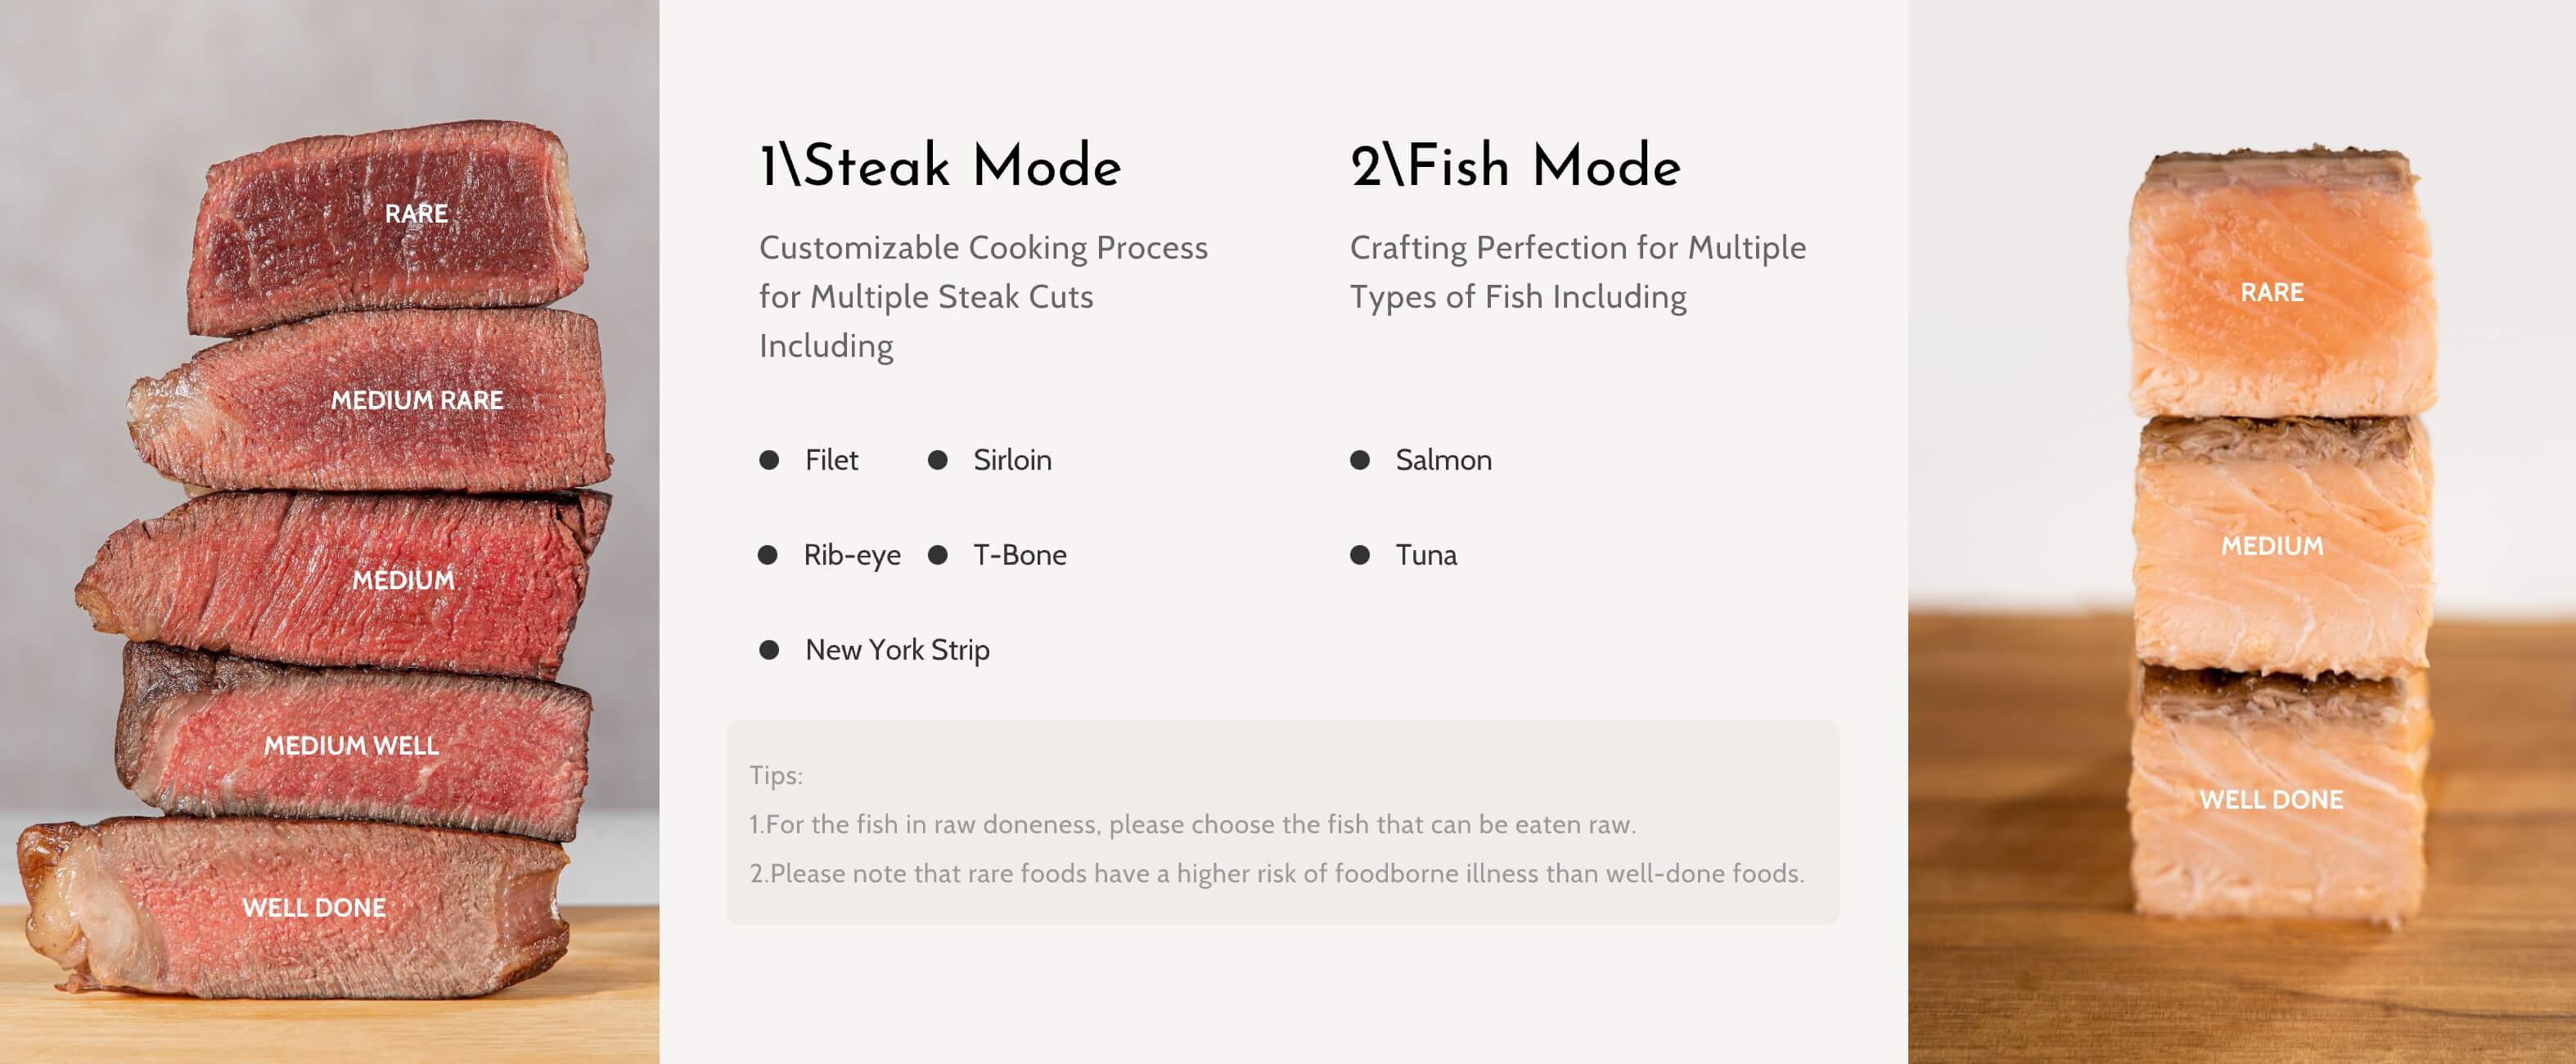The image size is (2576, 1064).
Task: Click the bullet dot beside Rib-eye
Action: [x=768, y=555]
